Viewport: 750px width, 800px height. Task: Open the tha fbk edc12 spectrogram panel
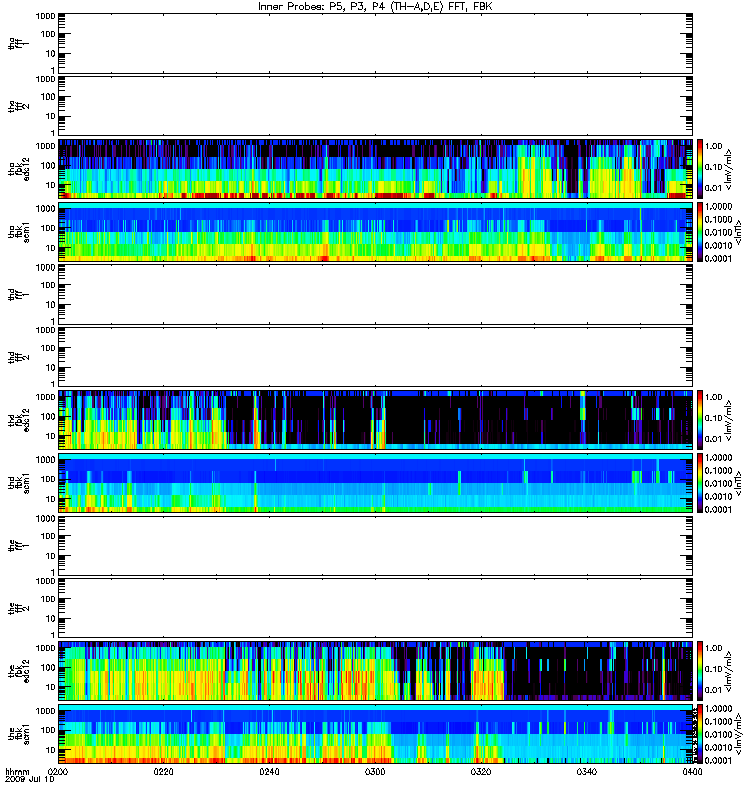pyautogui.click(x=376, y=168)
